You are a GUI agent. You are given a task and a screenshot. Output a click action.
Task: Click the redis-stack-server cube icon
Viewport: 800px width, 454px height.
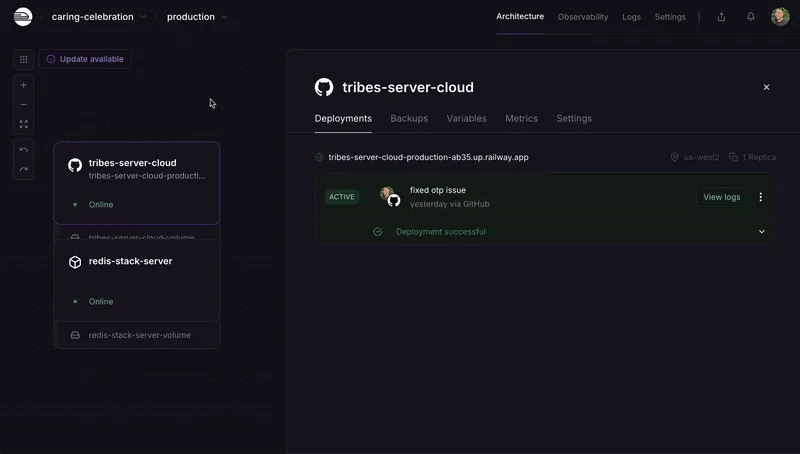75,262
